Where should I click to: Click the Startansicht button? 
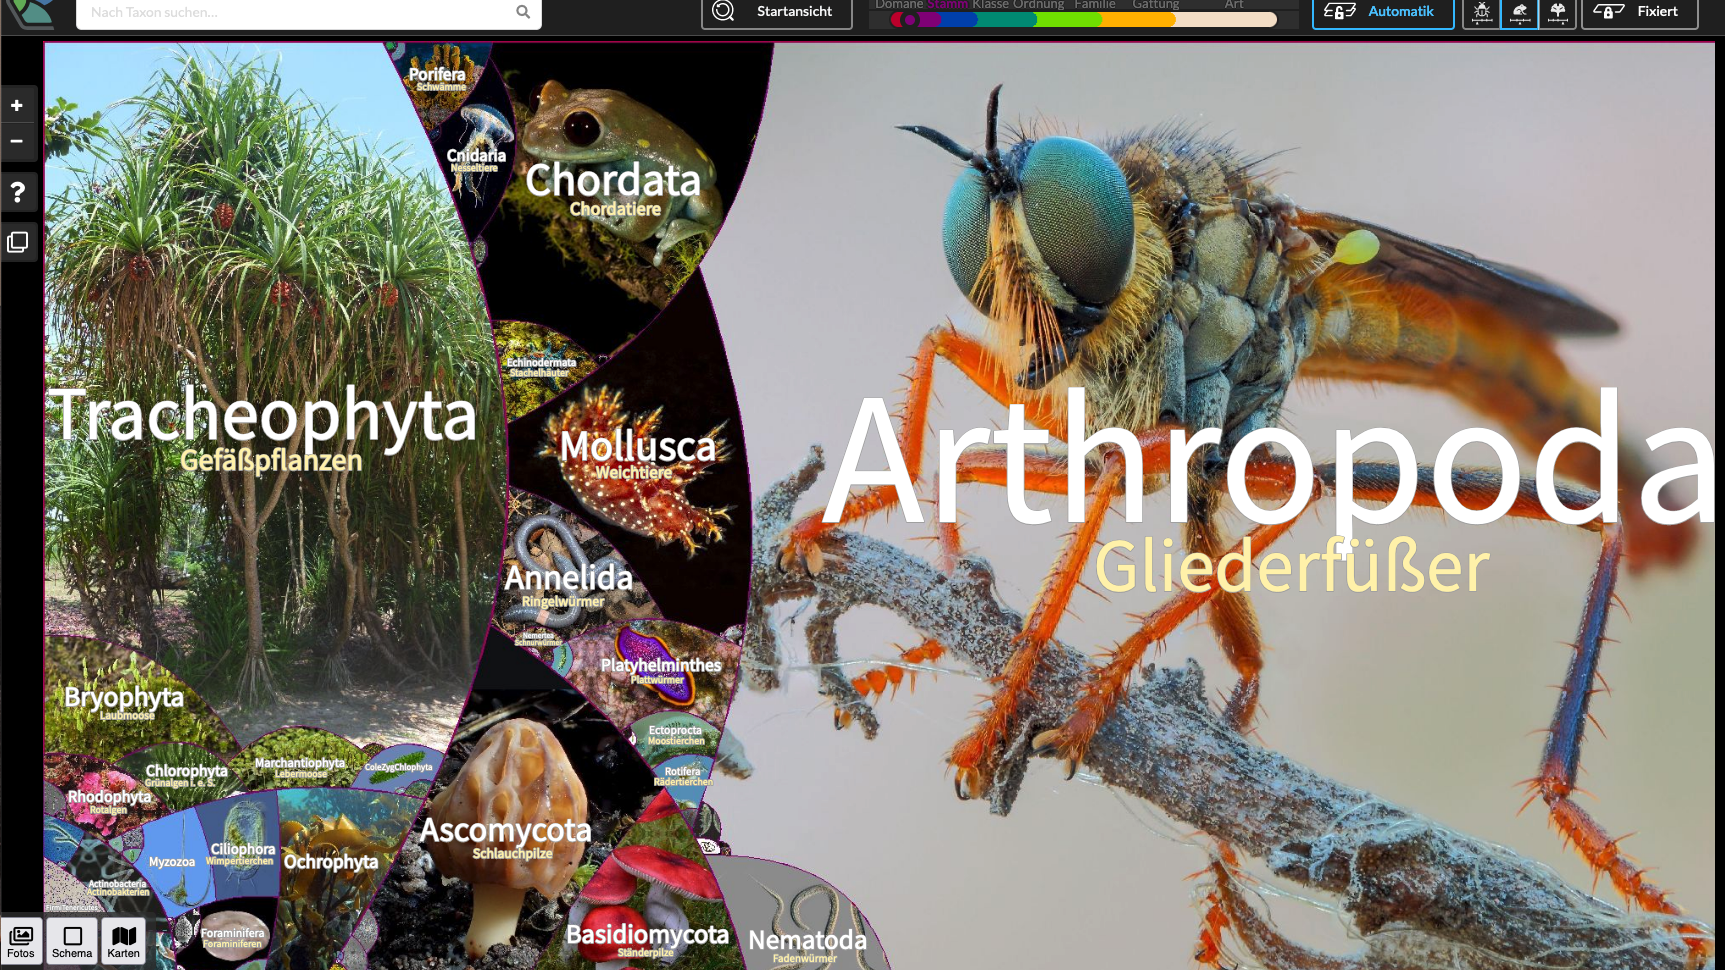[776, 12]
